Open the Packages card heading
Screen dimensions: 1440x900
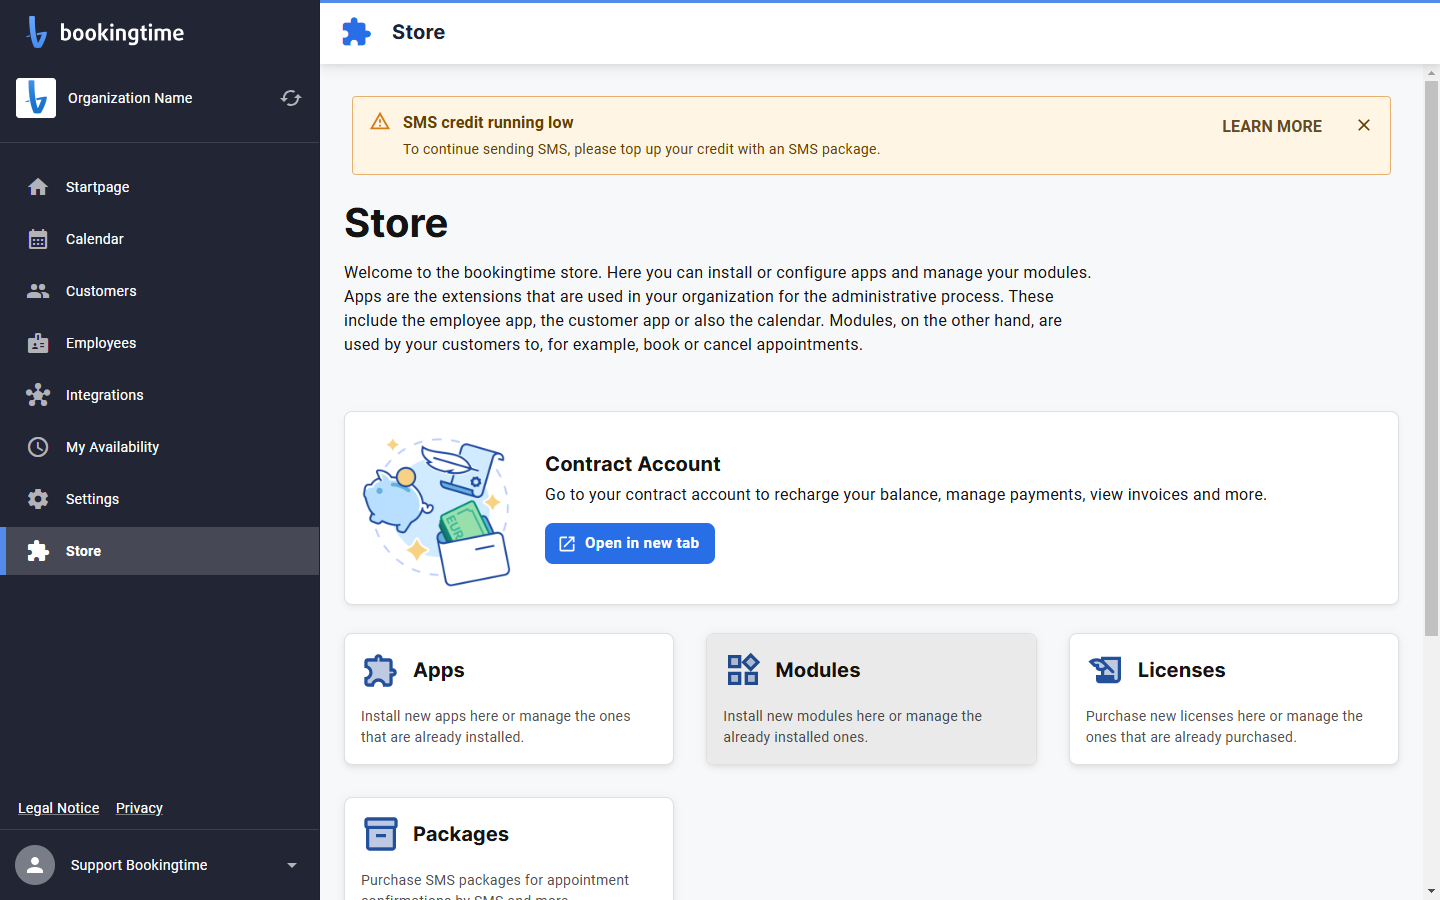[461, 834]
